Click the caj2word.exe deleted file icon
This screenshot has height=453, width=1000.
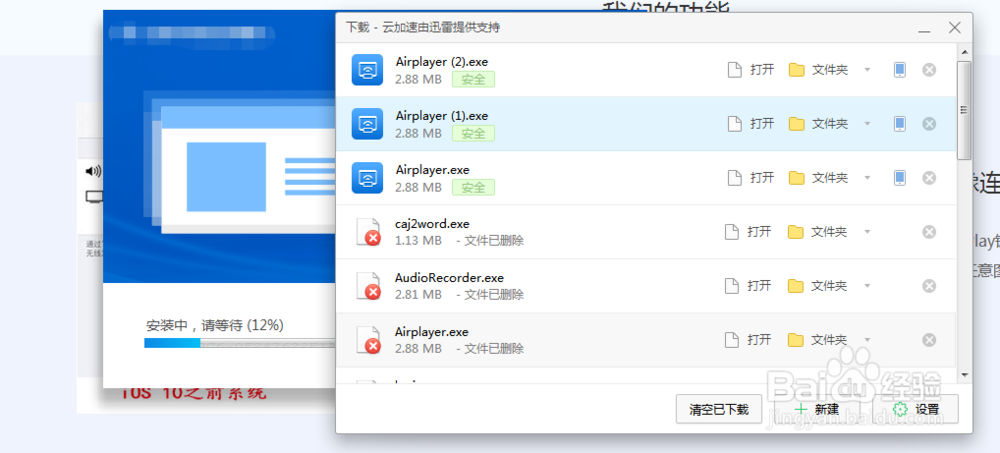tap(368, 232)
